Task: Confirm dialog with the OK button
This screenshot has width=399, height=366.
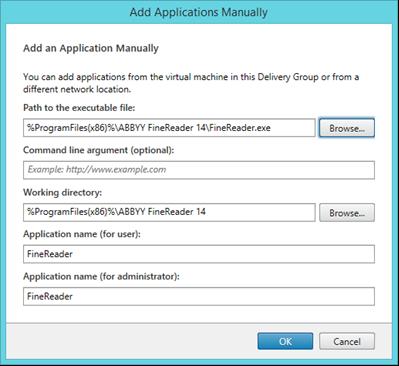Action: tap(285, 341)
